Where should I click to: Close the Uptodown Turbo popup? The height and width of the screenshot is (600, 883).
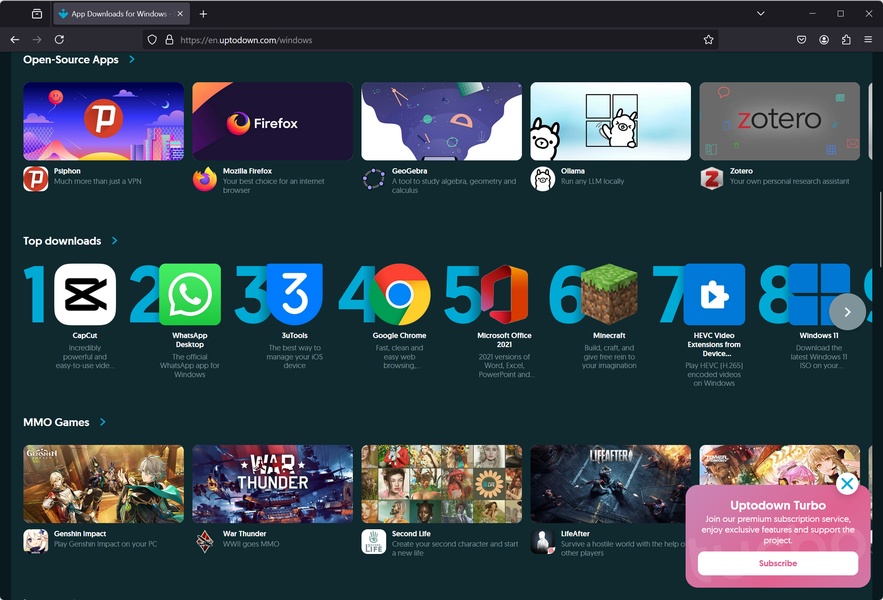847,485
